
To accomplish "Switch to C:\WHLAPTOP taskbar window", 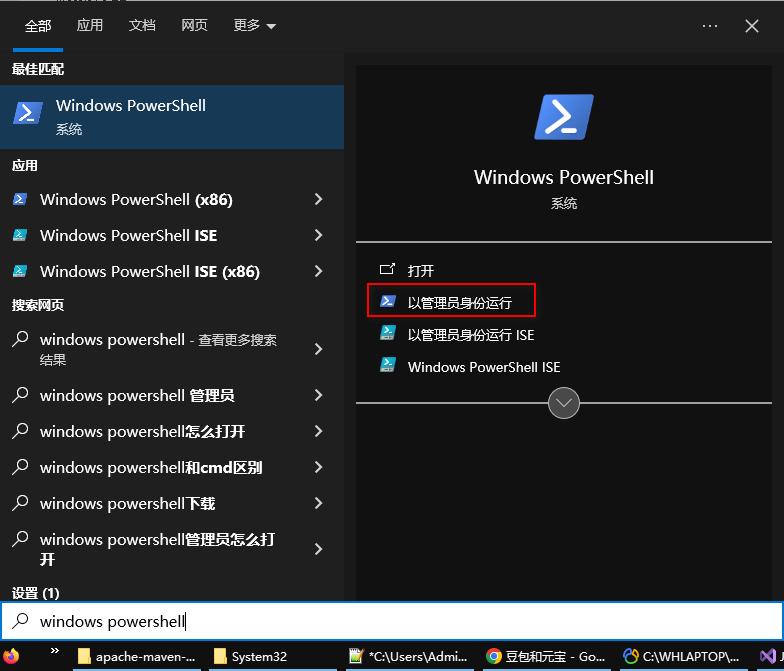I will 682,656.
